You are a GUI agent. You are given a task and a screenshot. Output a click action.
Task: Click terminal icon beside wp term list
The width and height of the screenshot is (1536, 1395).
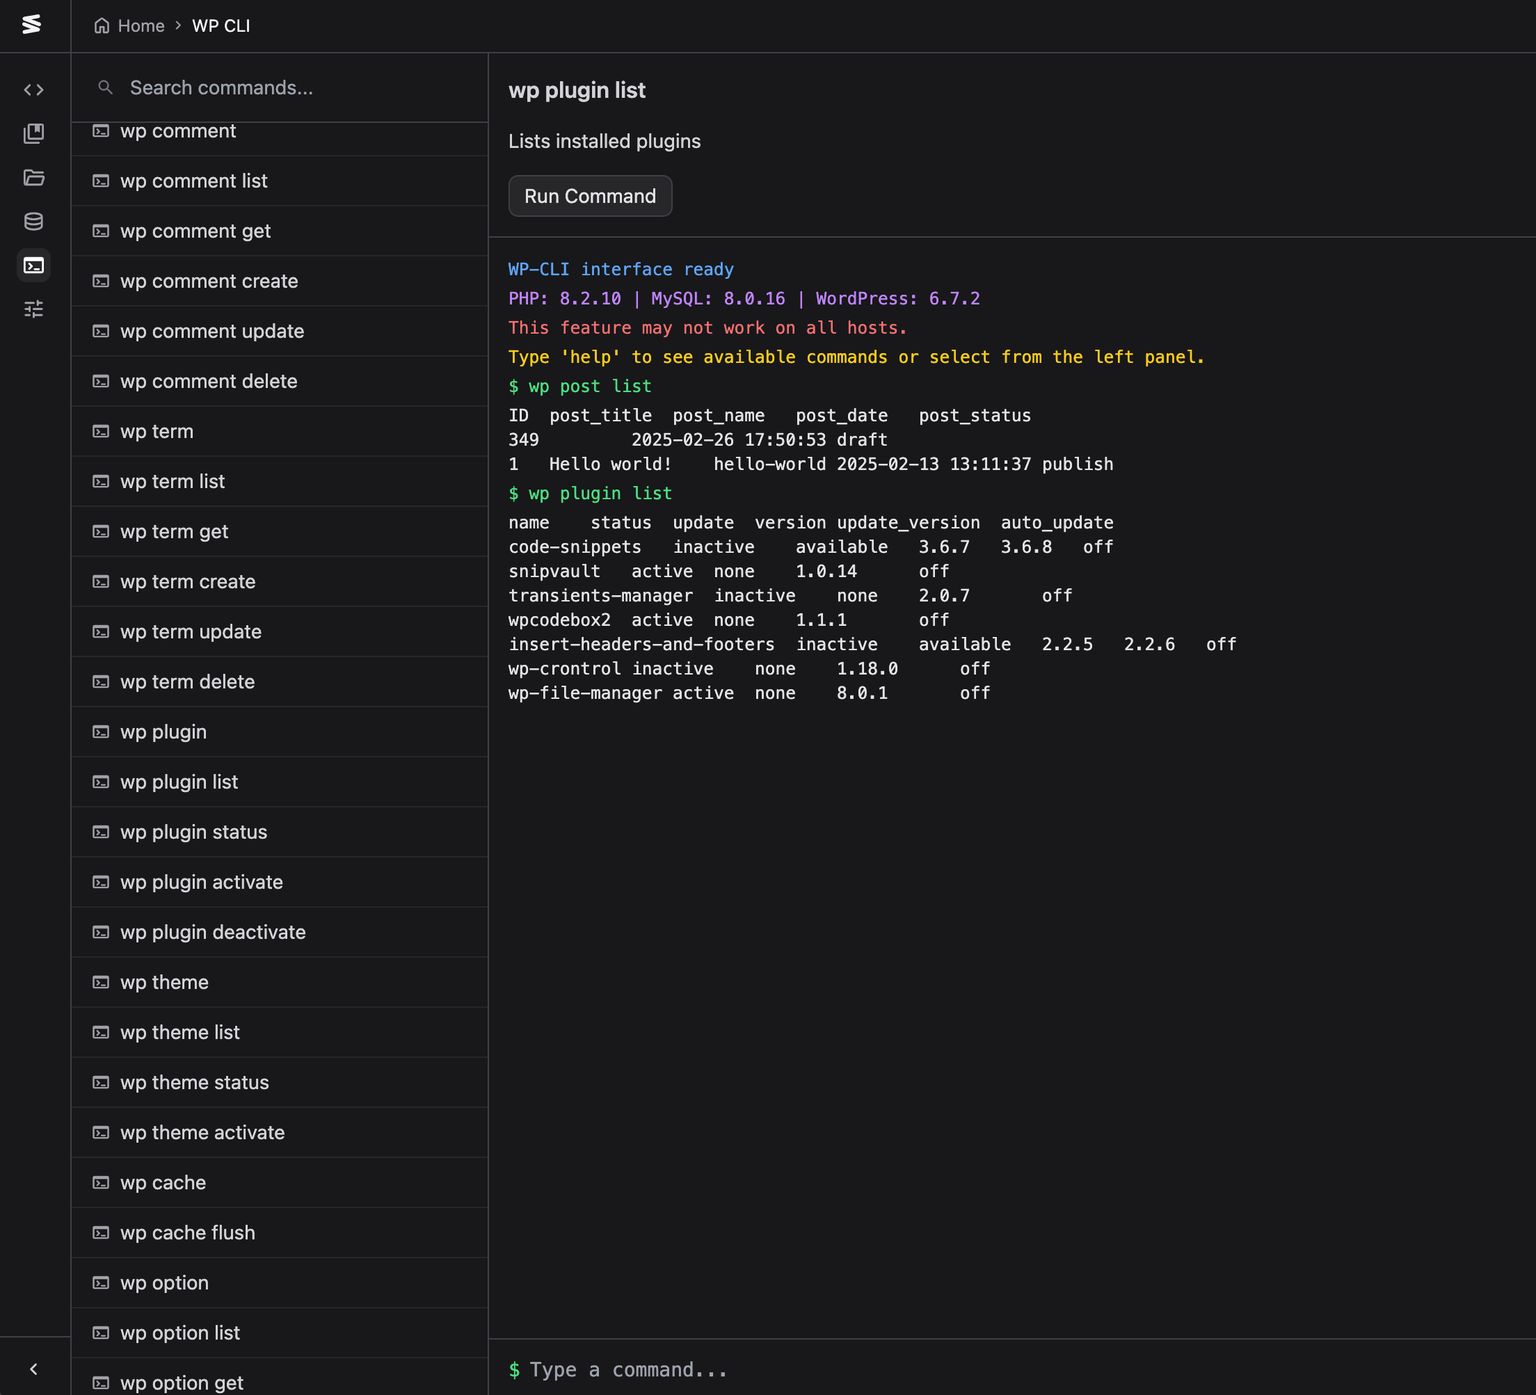[x=101, y=481]
